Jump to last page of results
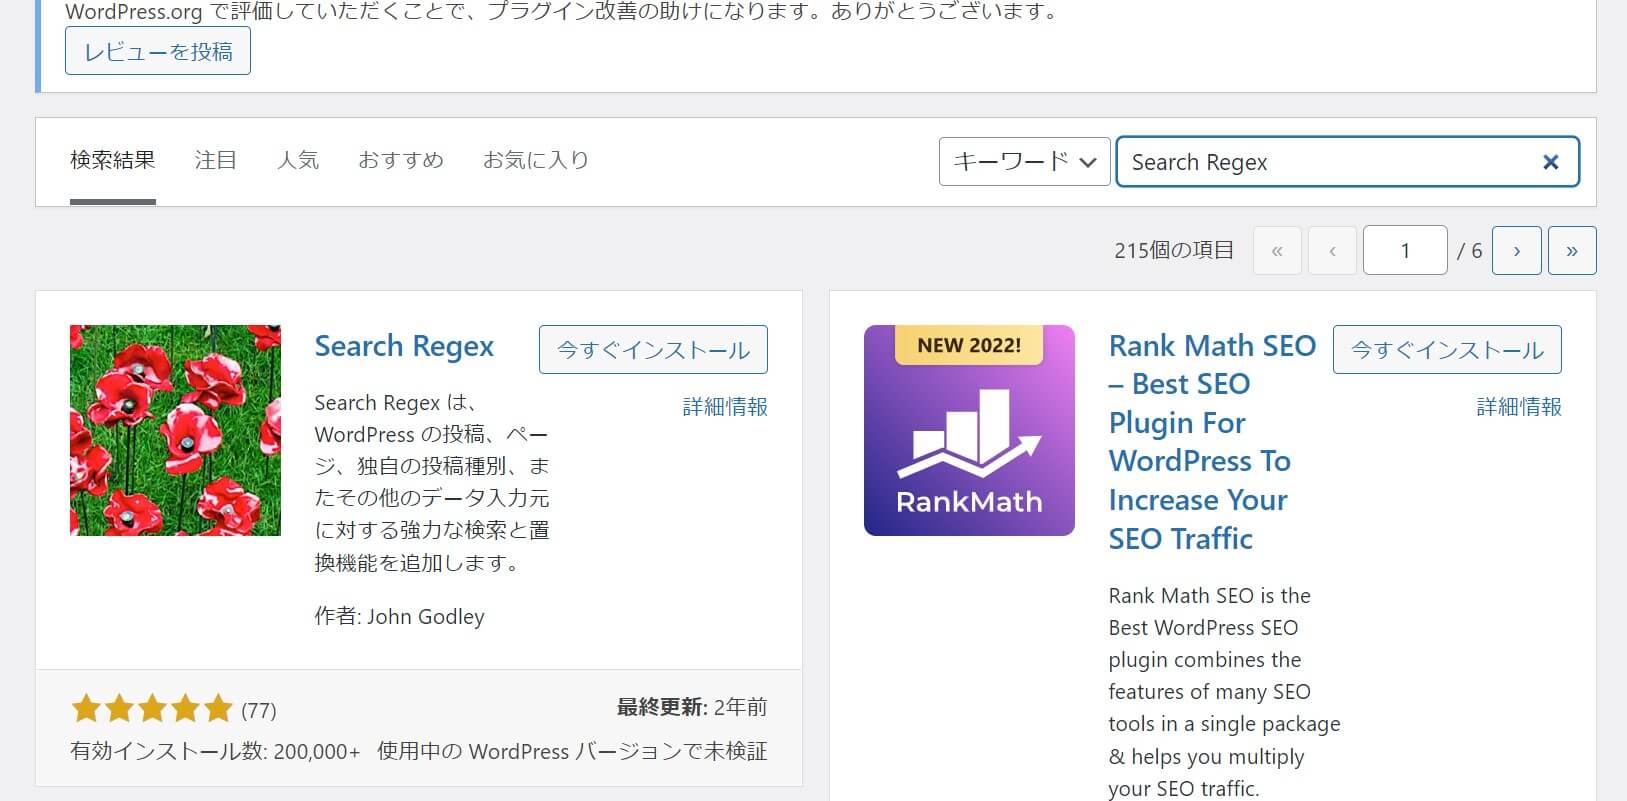The width and height of the screenshot is (1627, 801). tap(1572, 251)
